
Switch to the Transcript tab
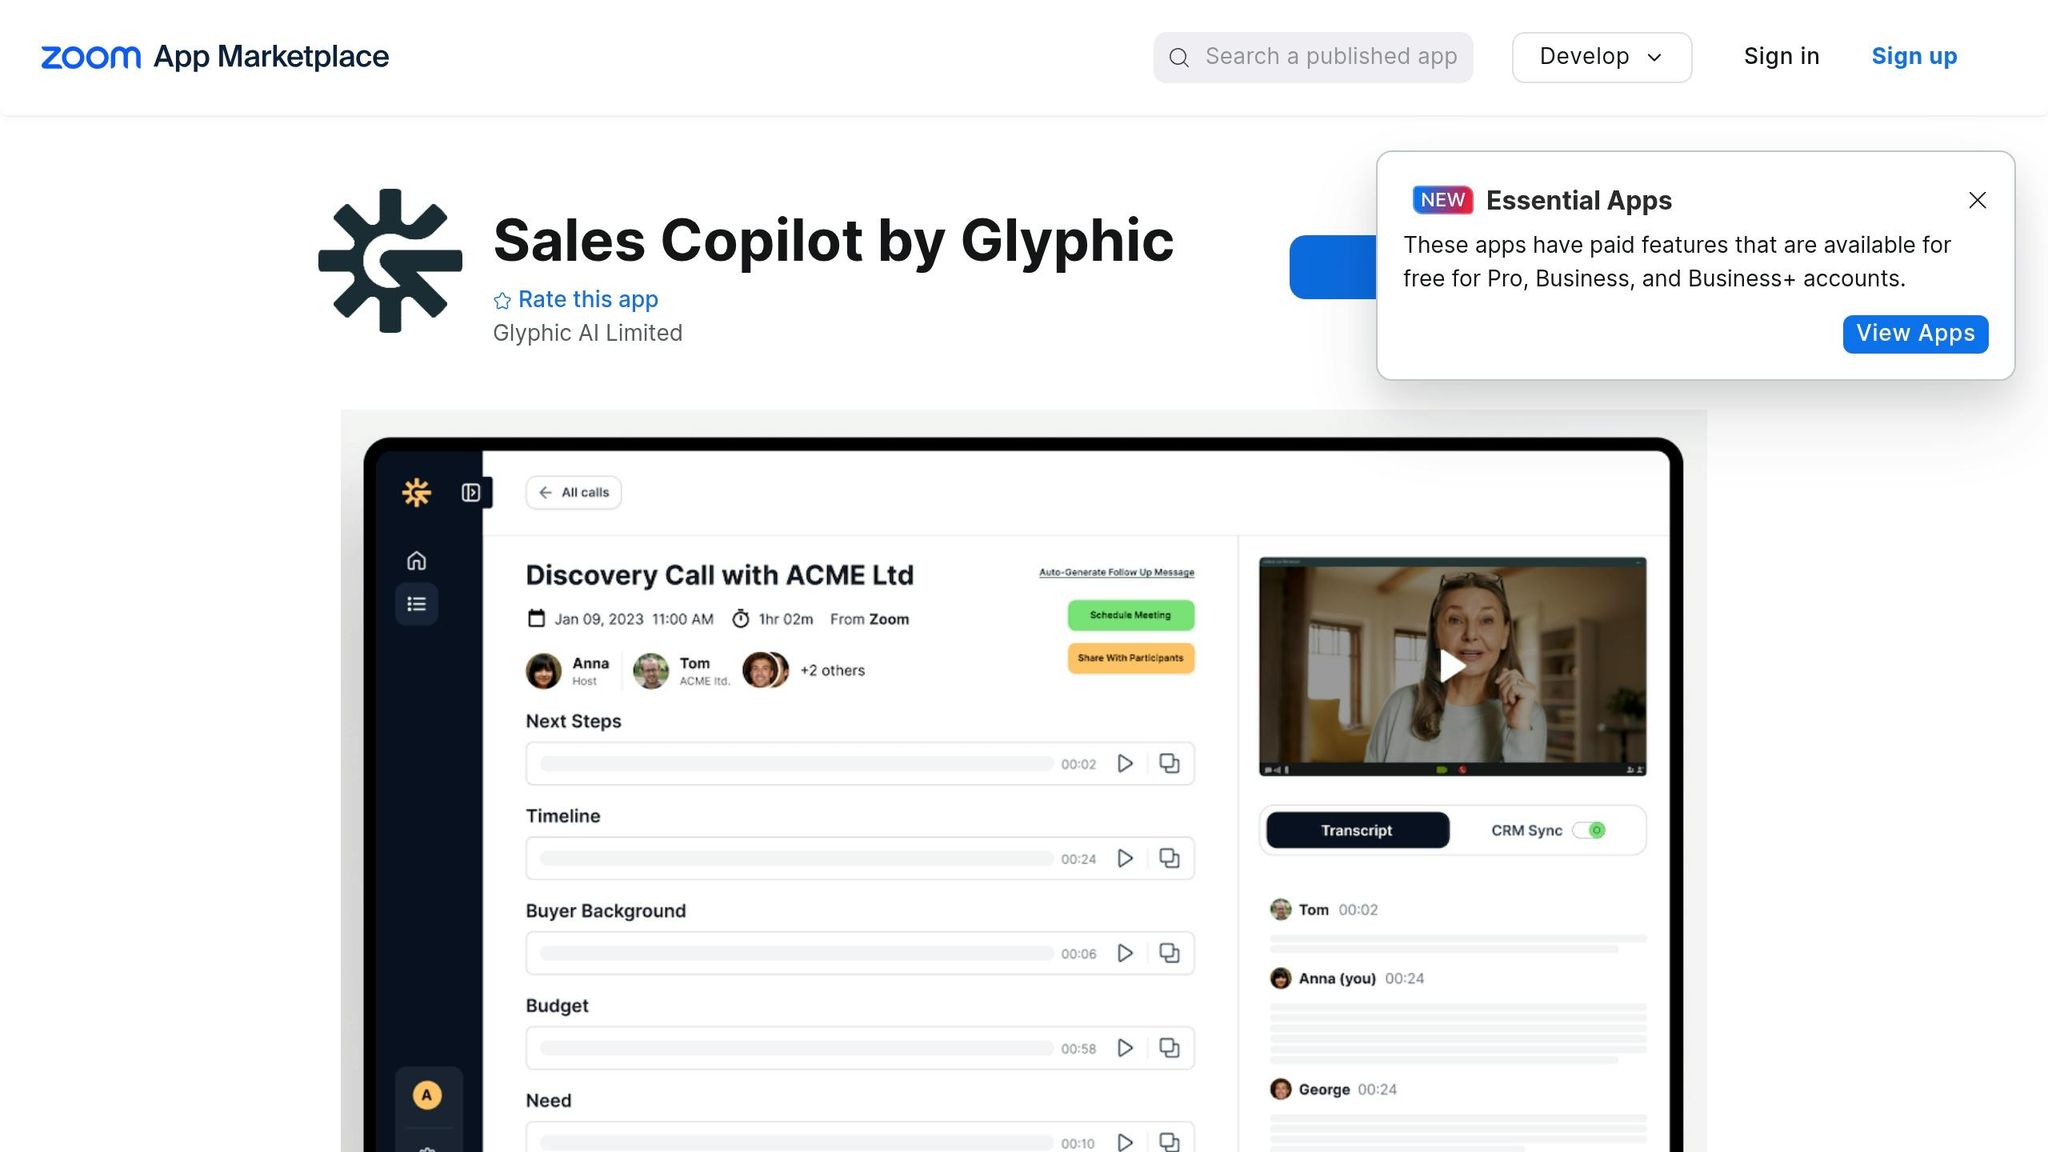(1357, 830)
